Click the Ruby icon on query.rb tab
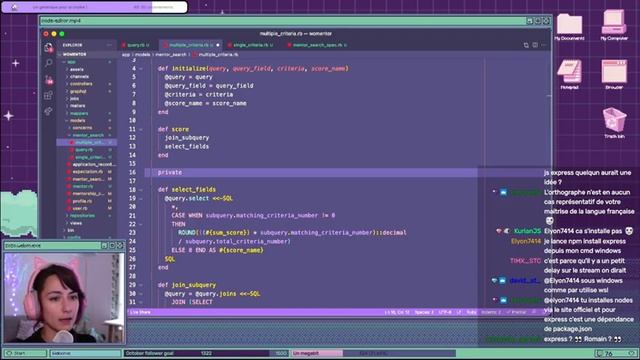This screenshot has height=360, width=640. coord(124,45)
